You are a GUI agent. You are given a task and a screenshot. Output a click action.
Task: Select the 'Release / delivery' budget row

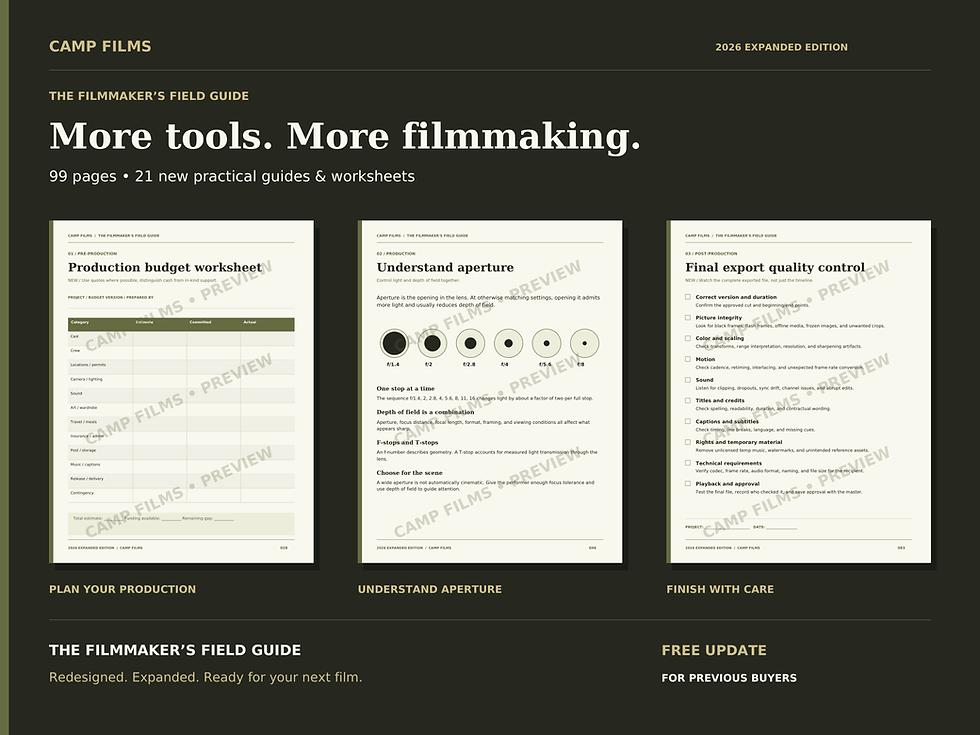pyautogui.click(x=181, y=481)
